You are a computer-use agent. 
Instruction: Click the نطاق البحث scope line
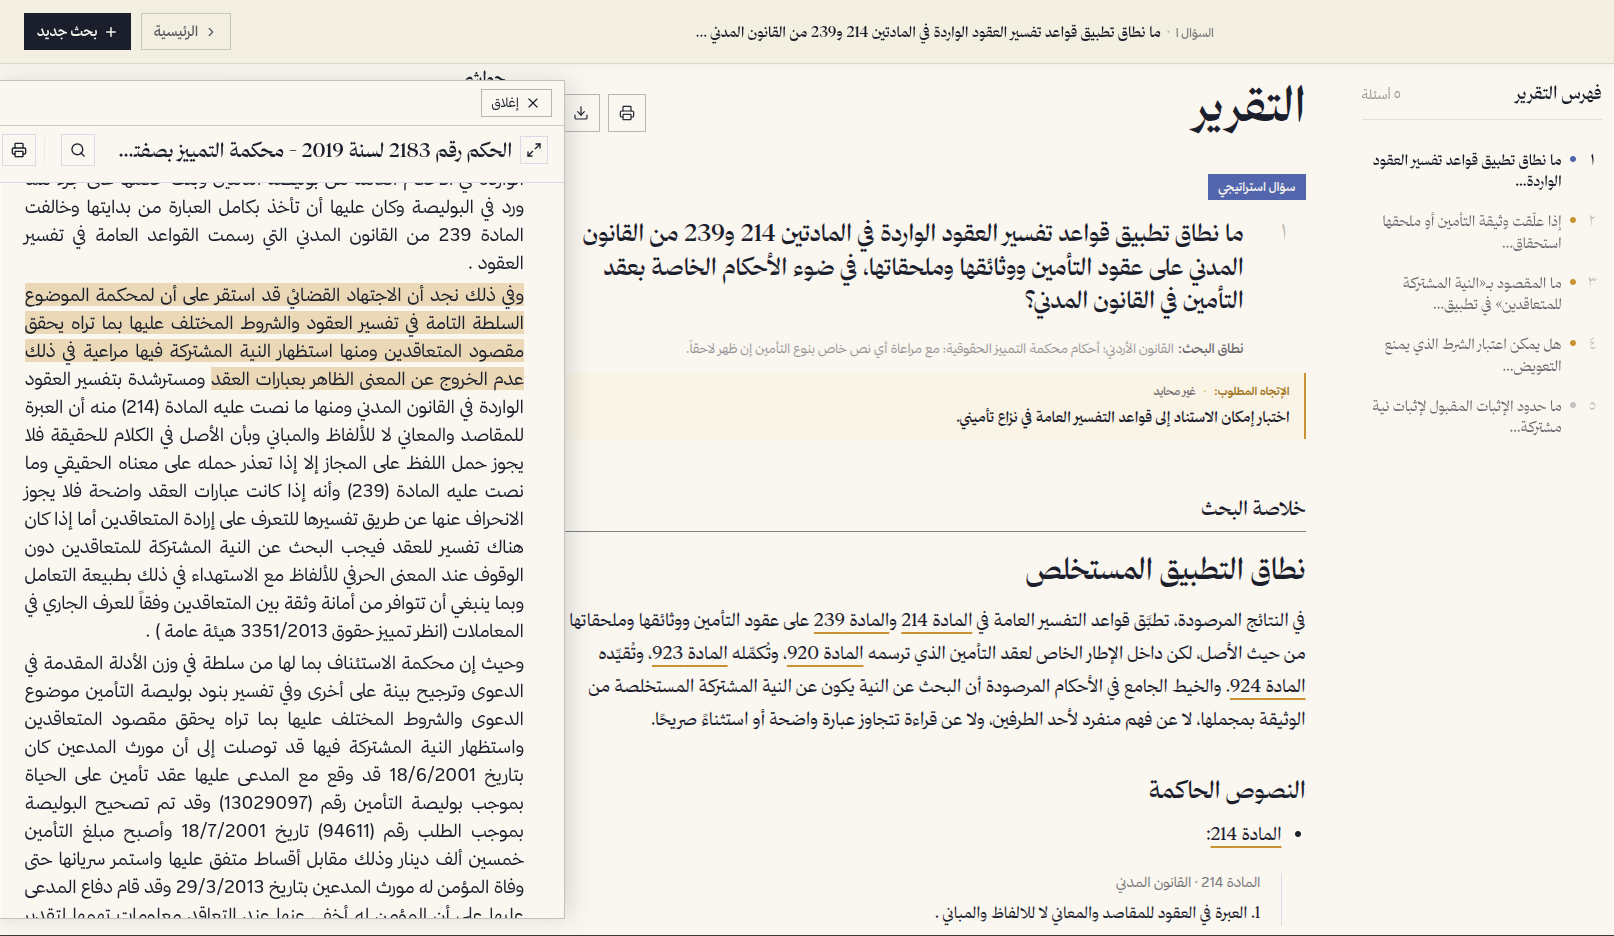pyautogui.click(x=965, y=349)
